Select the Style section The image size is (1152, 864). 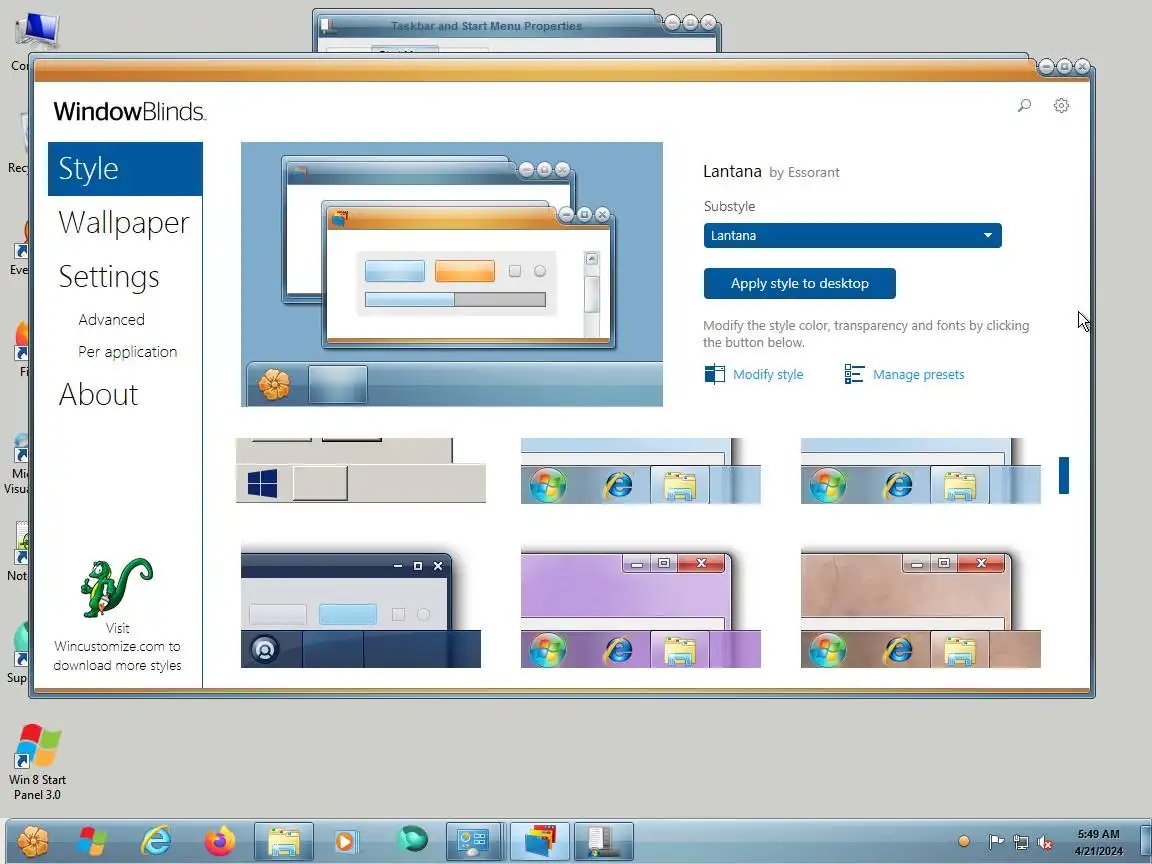(125, 169)
